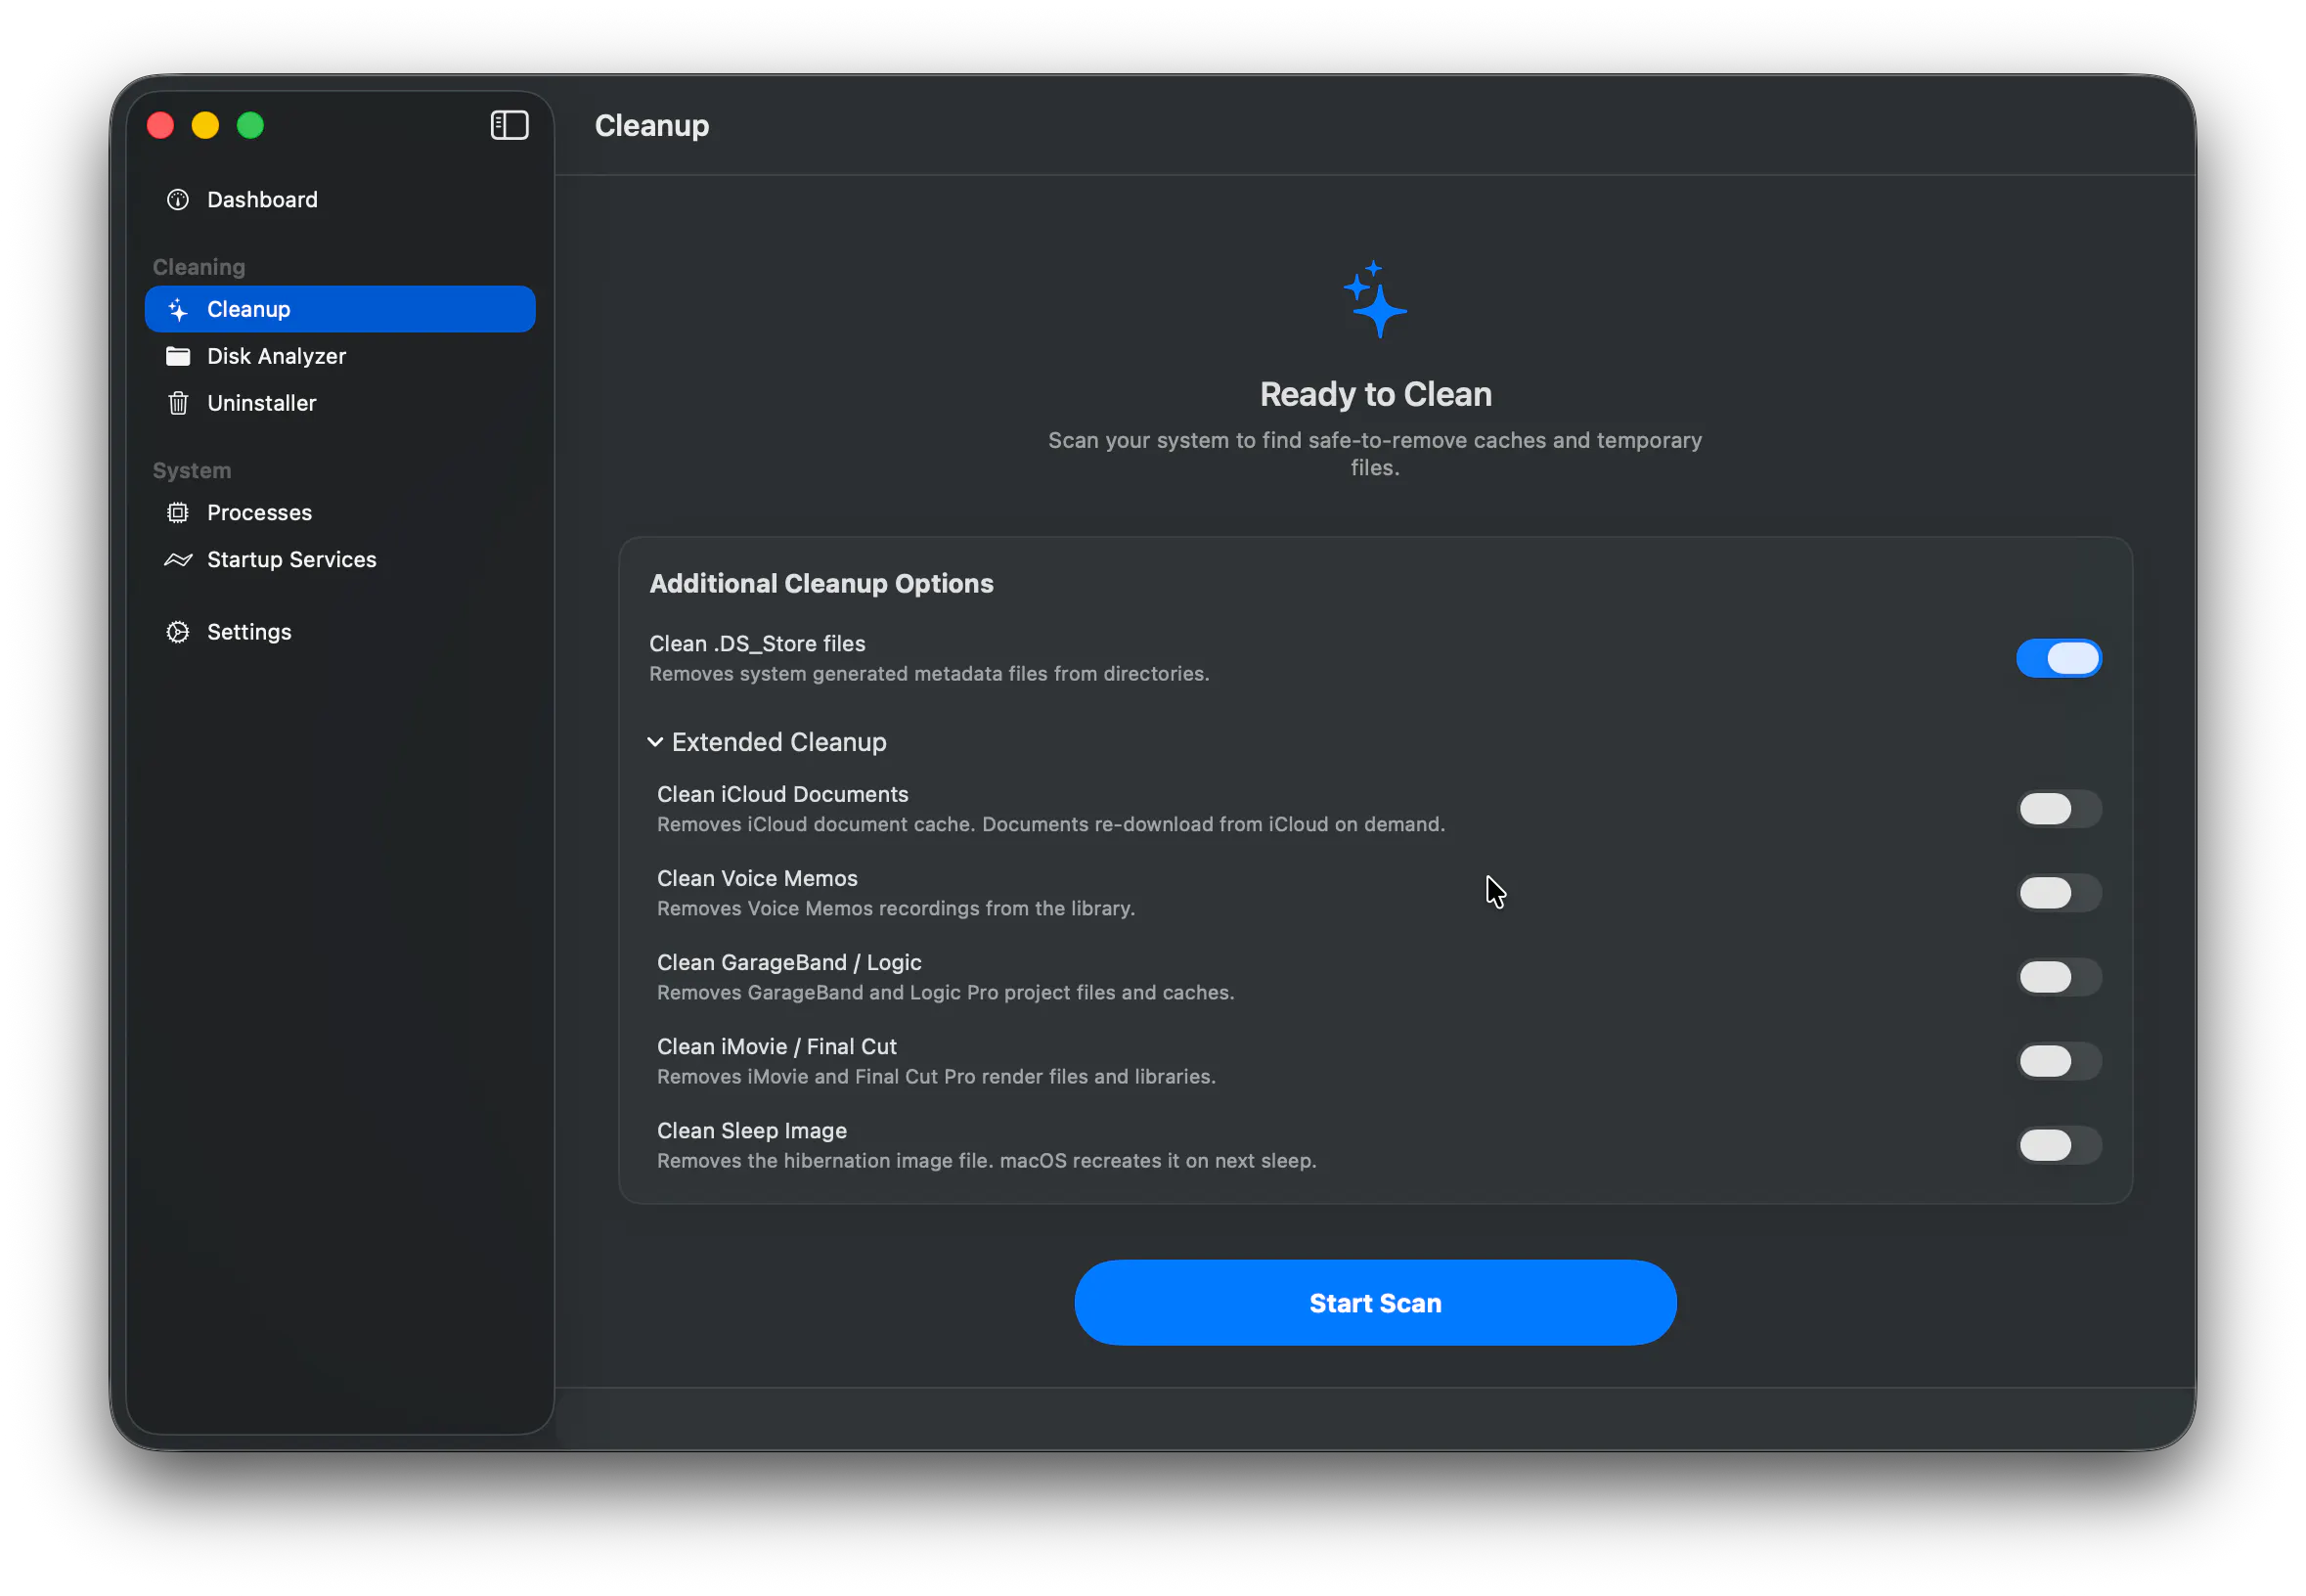Click the 'Ready to Clean' heading
This screenshot has width=2306, height=1596.
[x=1375, y=394]
